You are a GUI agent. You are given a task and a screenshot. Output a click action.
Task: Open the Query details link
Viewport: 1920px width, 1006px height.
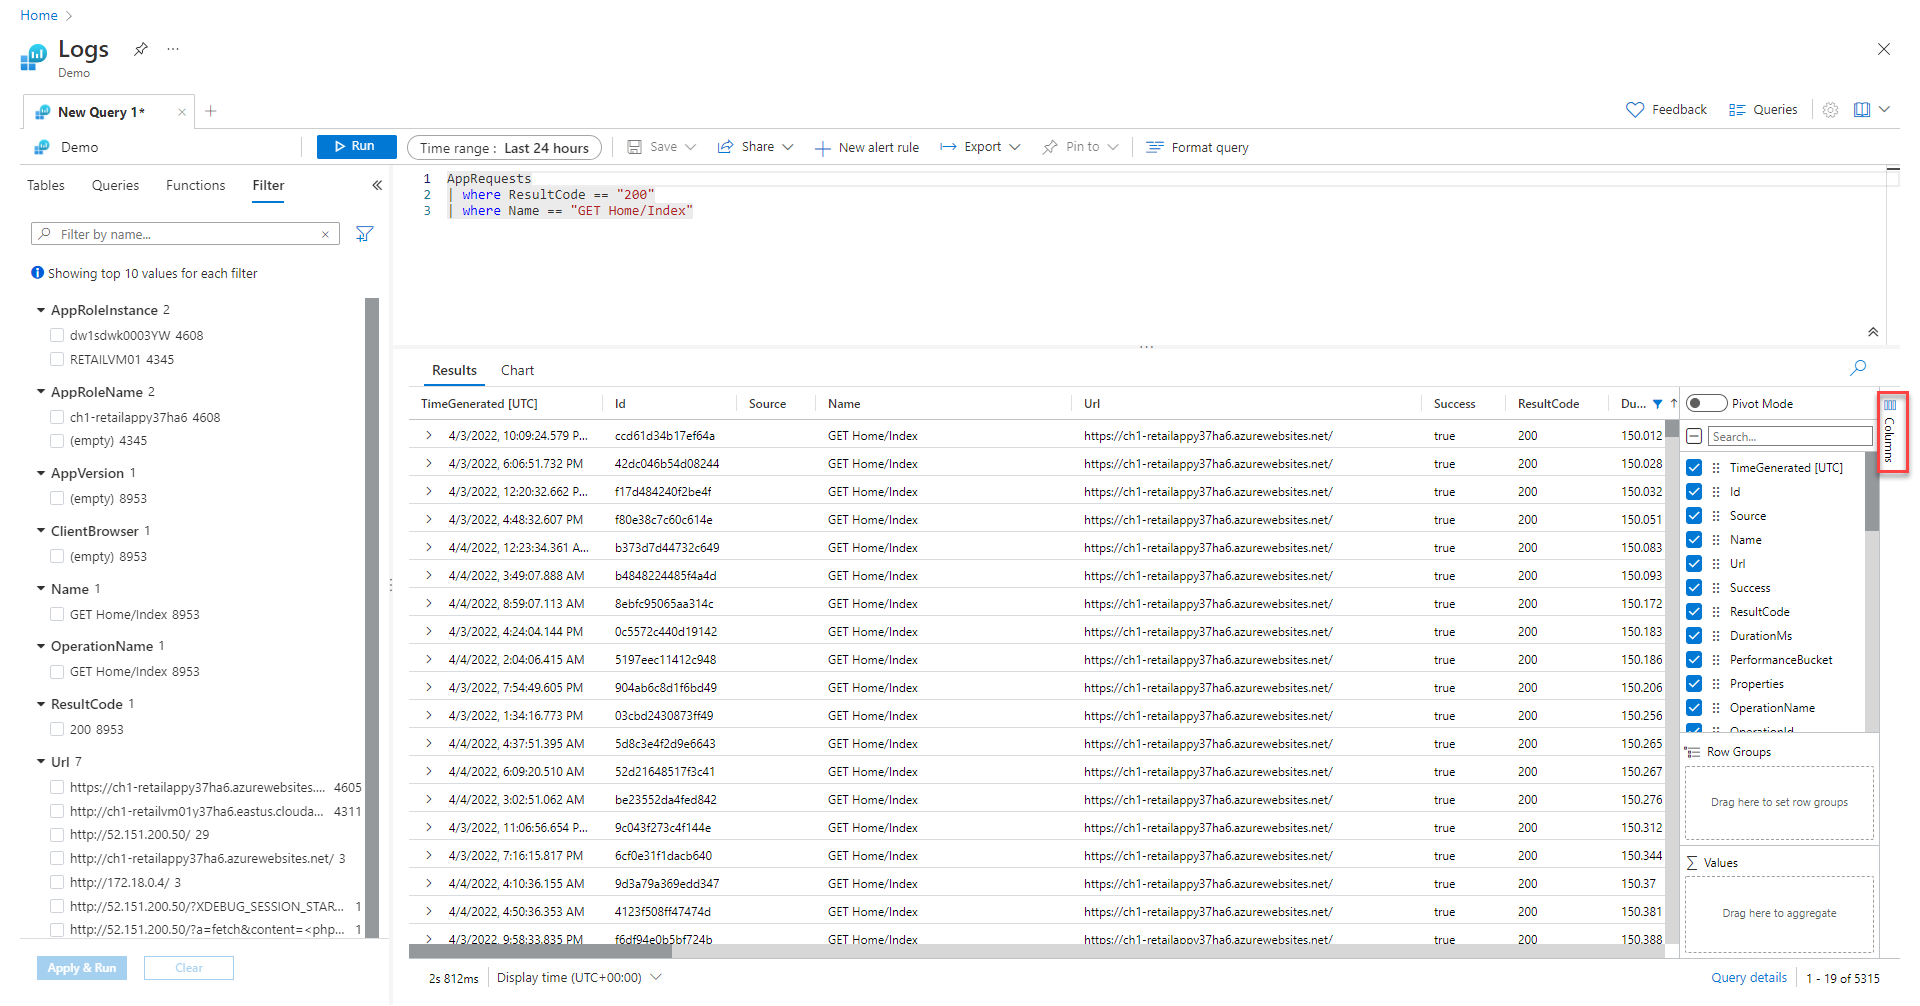tap(1748, 978)
